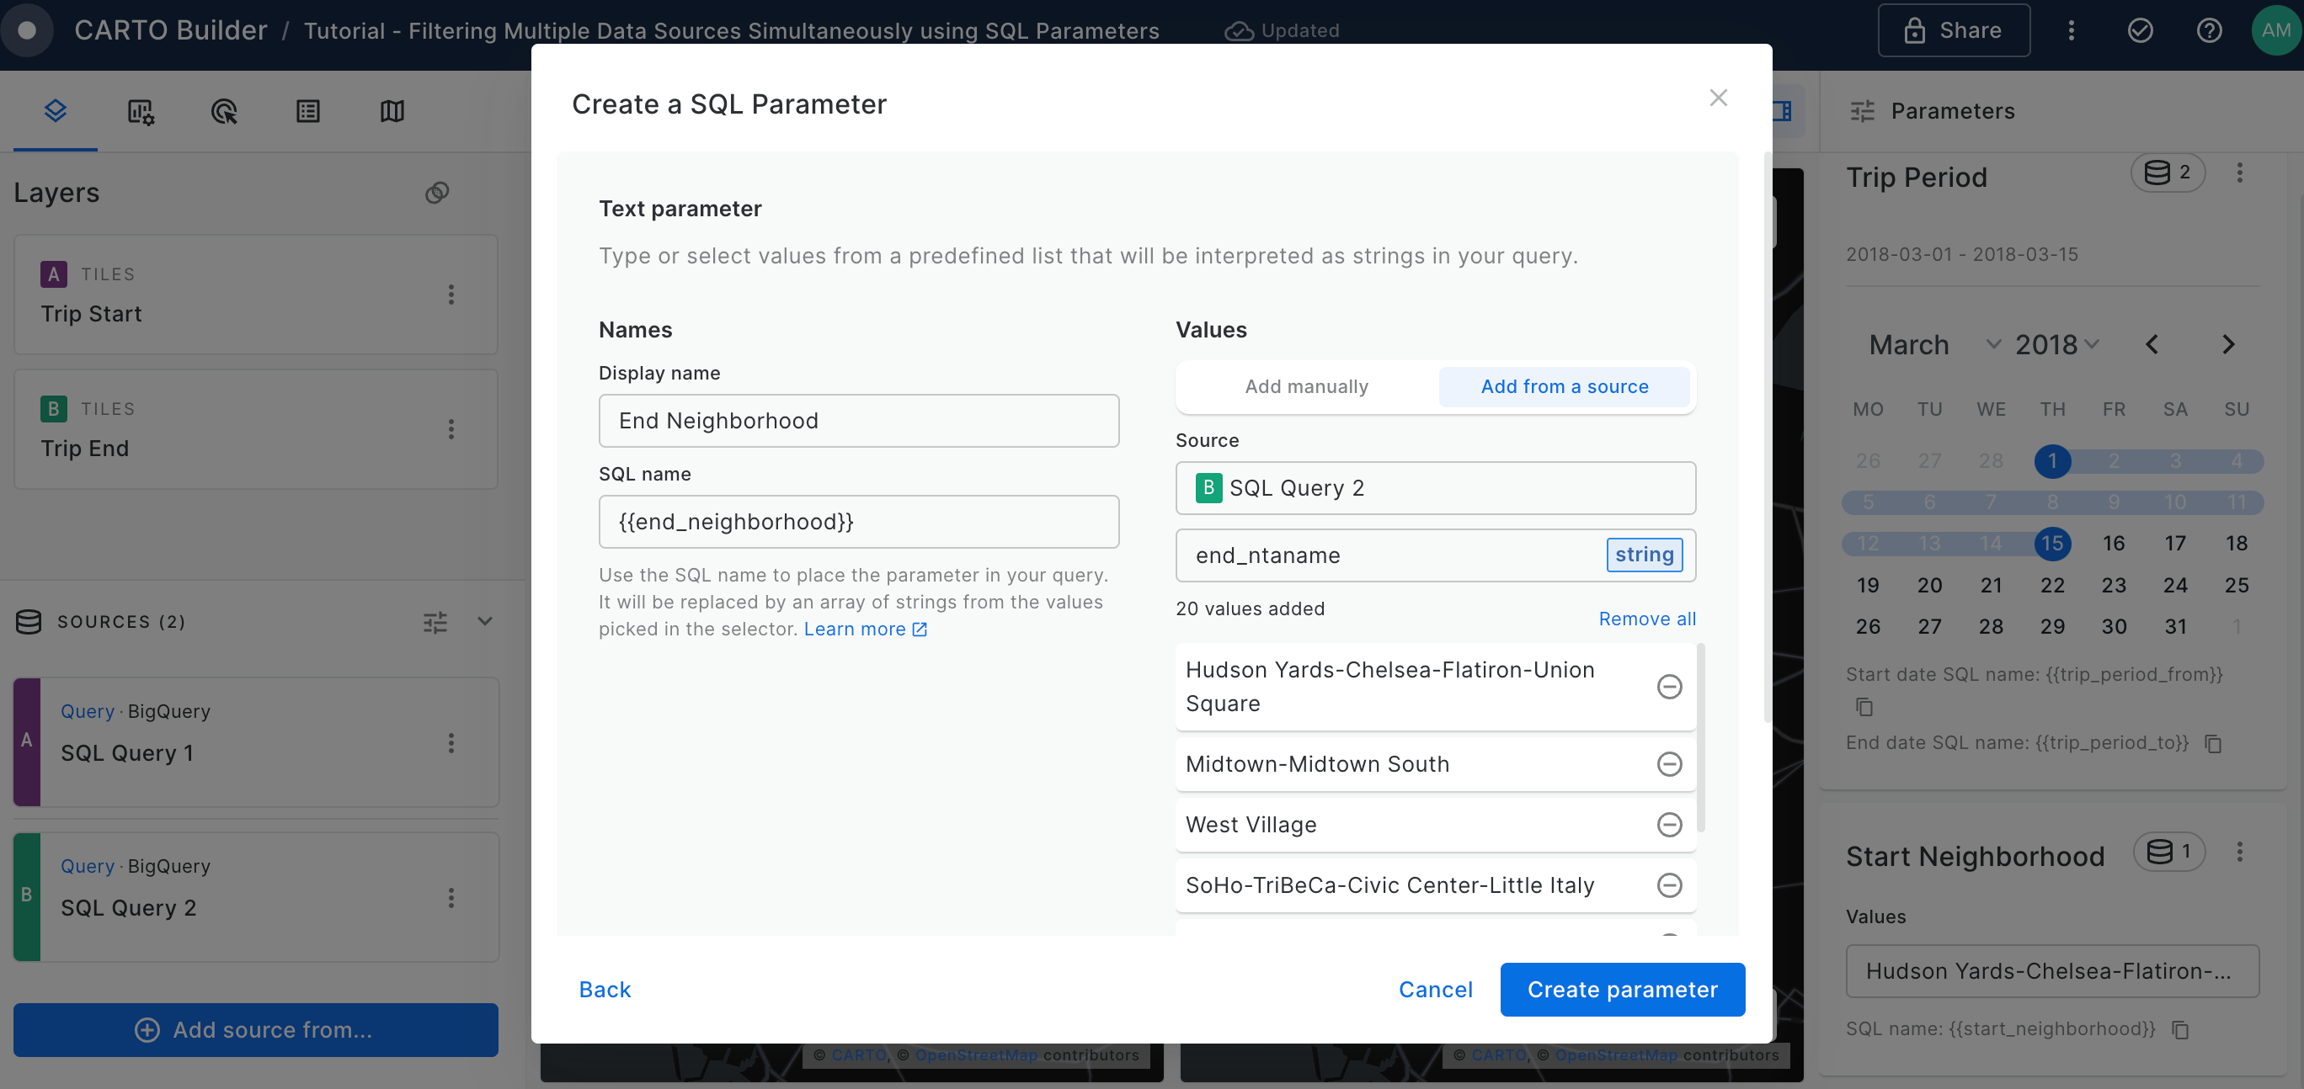The image size is (2304, 1089).
Task: Switch to Add manually option
Action: point(1306,387)
